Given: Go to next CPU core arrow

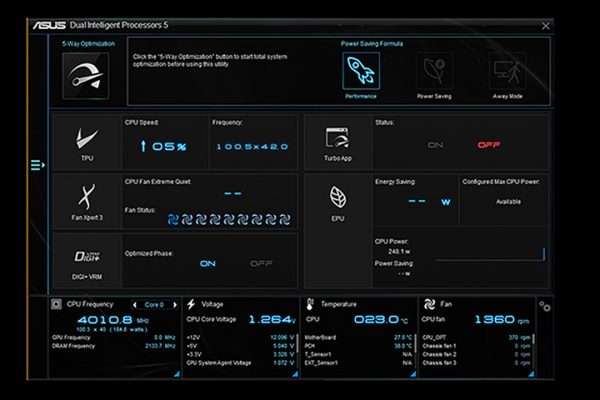Looking at the screenshot, I should pos(175,305).
